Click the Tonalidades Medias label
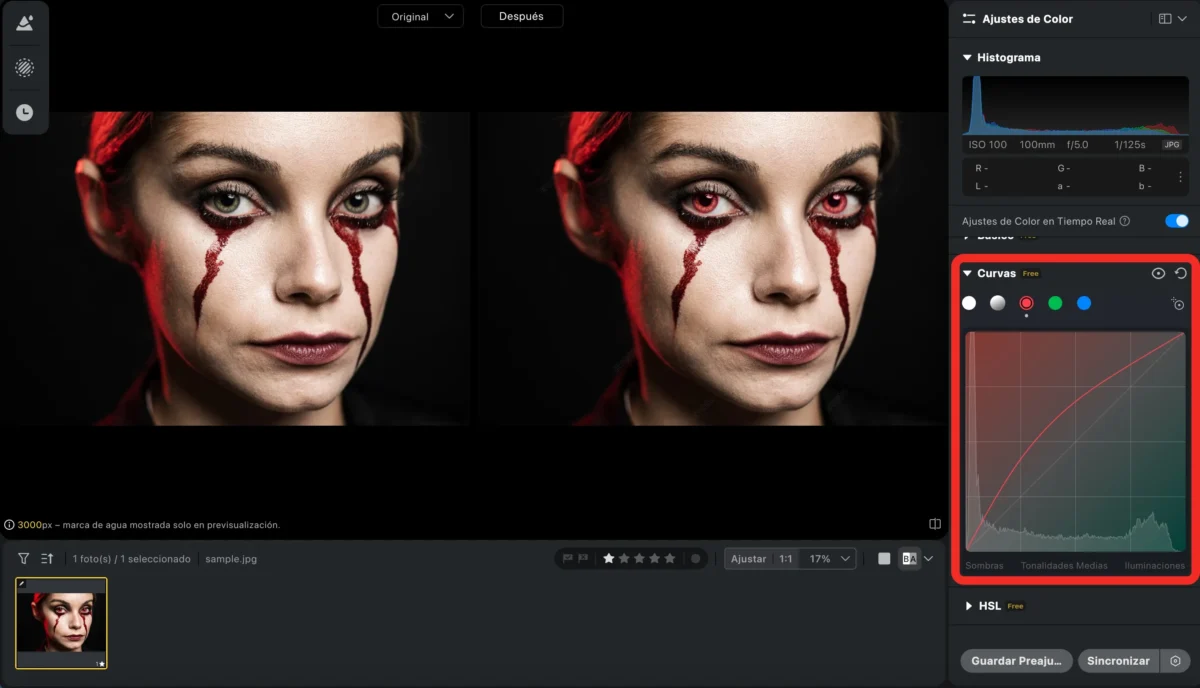The width and height of the screenshot is (1200, 688). click(x=1064, y=566)
